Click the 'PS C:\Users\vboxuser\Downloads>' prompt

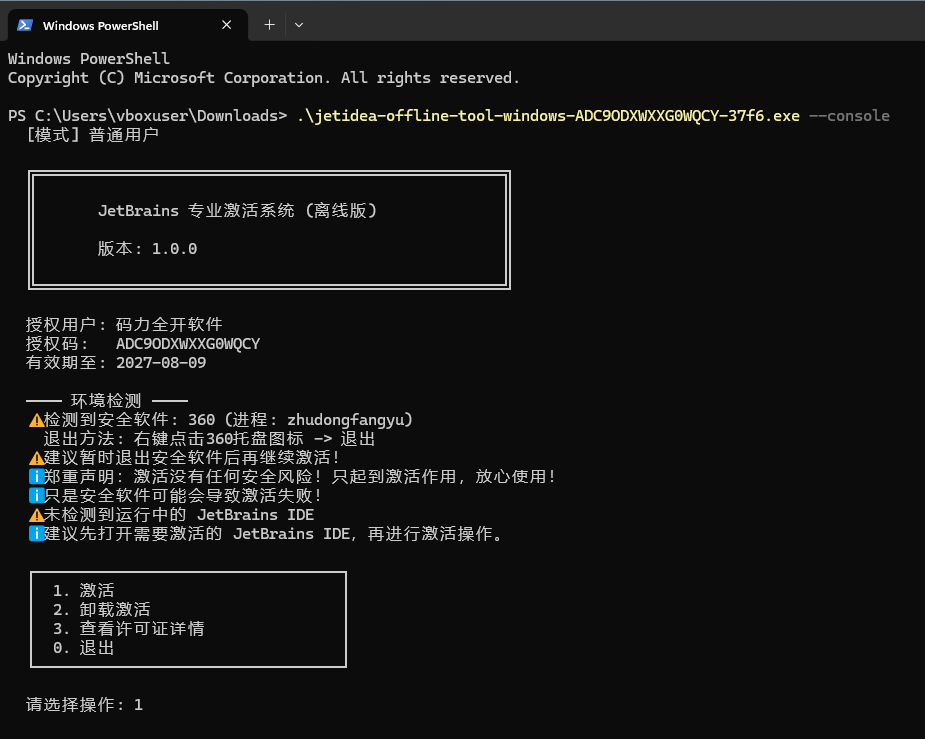(147, 116)
